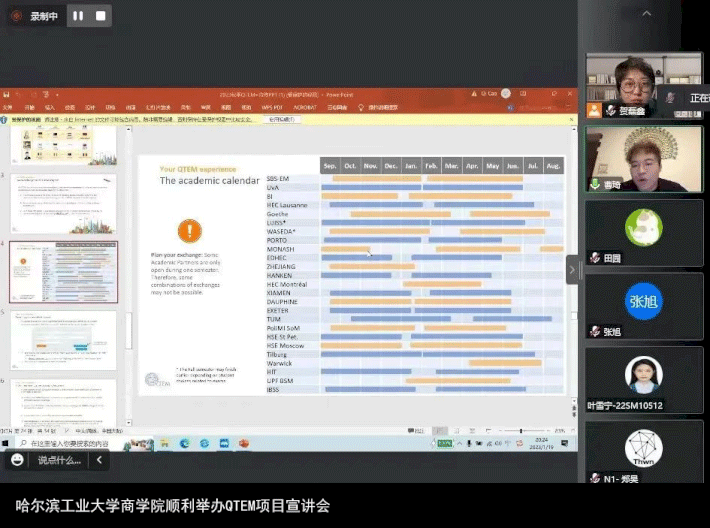Collapse the chat bar with left chevron
The width and height of the screenshot is (710, 528).
(99, 460)
